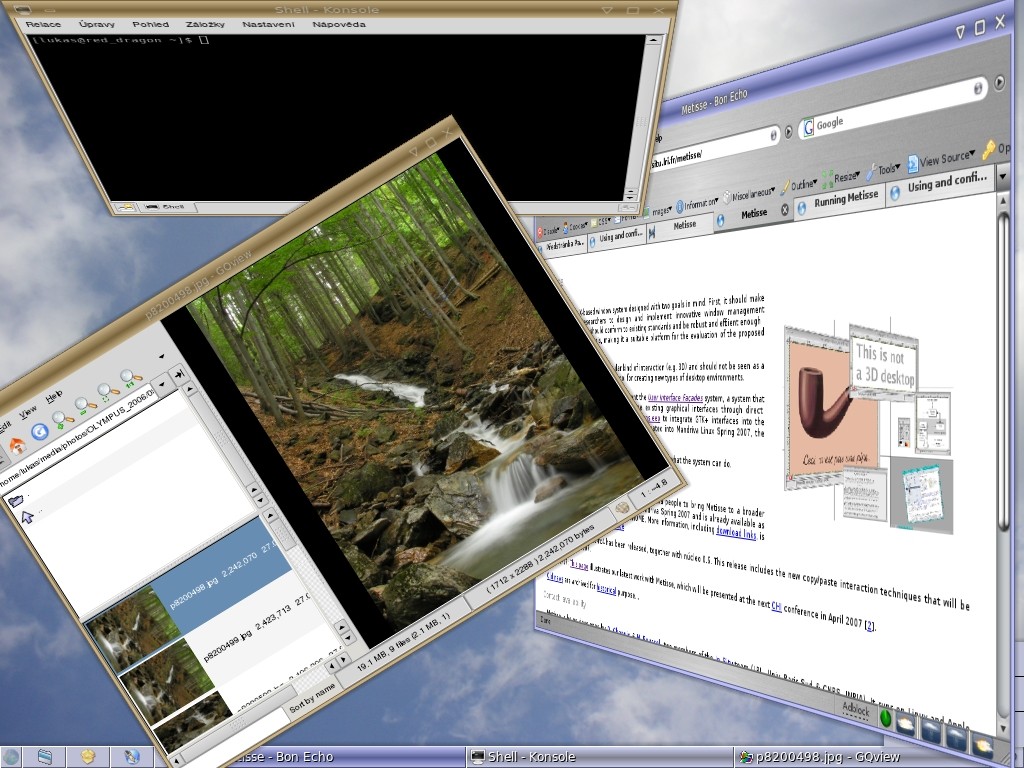1024x768 pixels.
Task: Click the 'download links' hyperlink on the page
Action: 736,532
